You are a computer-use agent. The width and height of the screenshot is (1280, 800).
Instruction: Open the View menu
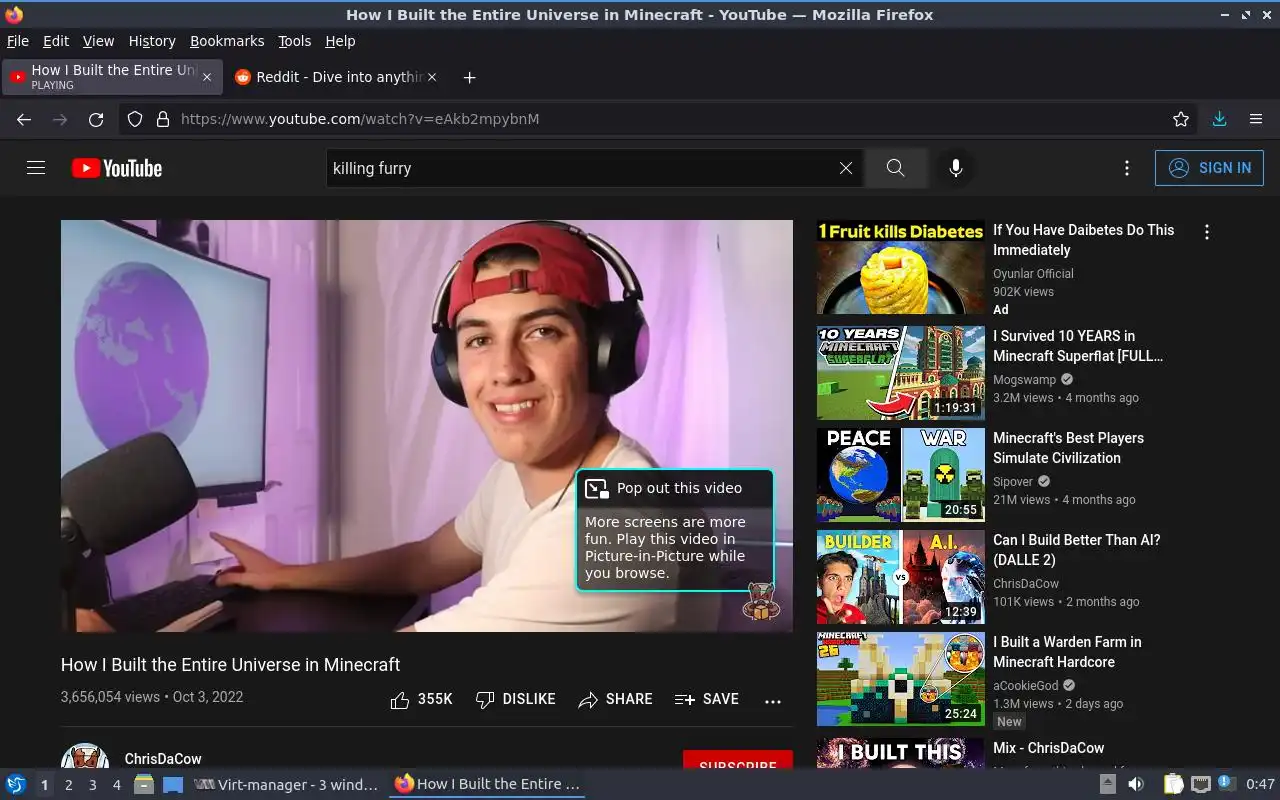point(98,41)
